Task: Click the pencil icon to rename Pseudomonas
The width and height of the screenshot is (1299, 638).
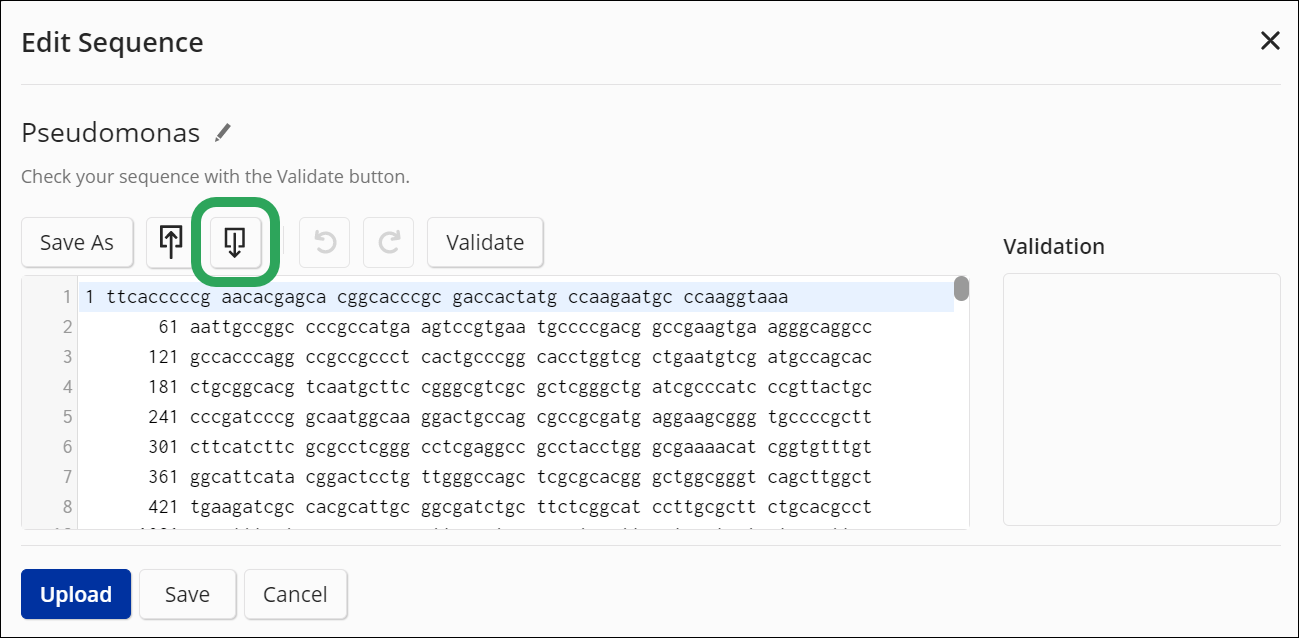Action: [x=223, y=132]
